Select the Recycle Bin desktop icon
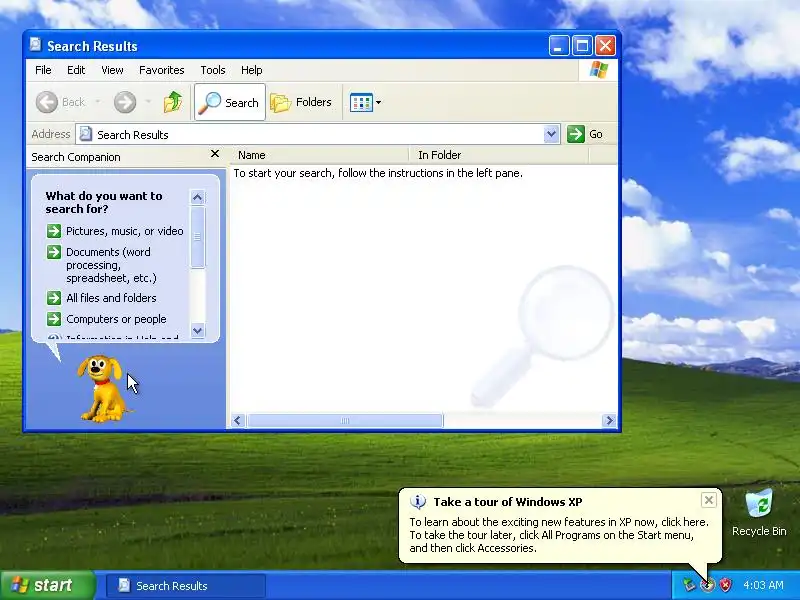The height and width of the screenshot is (600, 800). [x=759, y=513]
